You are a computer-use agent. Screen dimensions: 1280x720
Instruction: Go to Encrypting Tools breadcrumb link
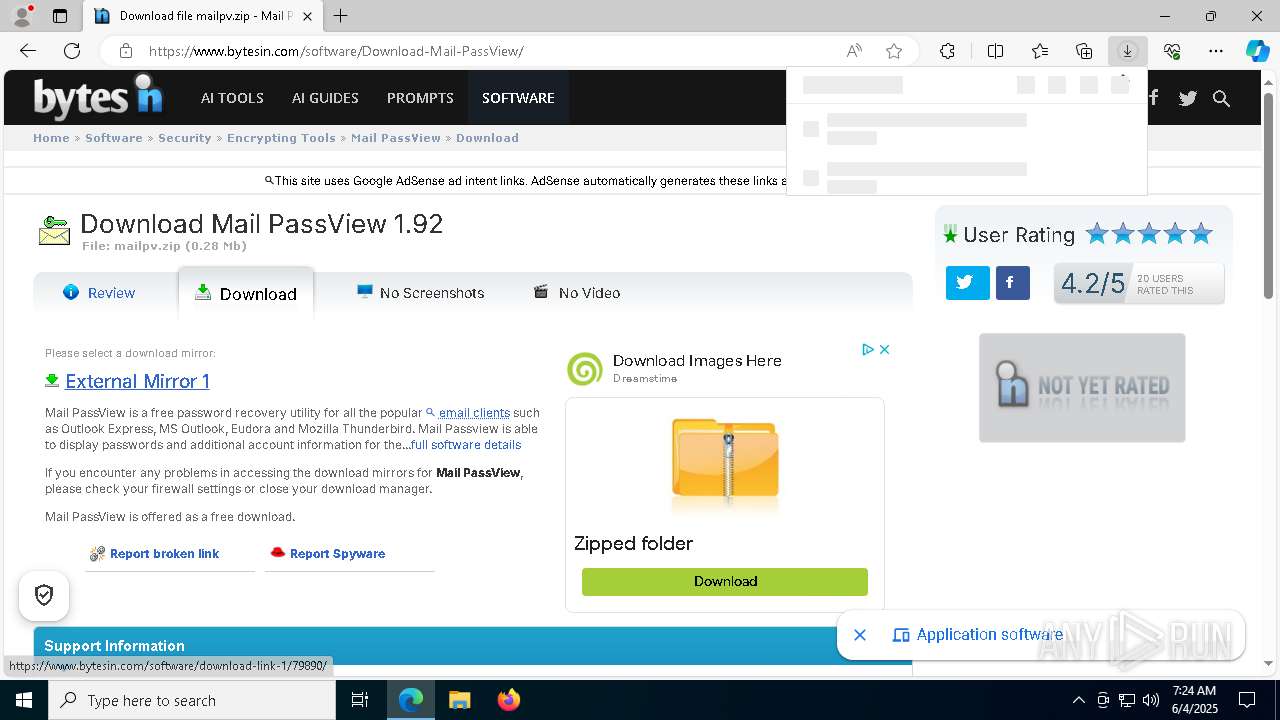click(281, 138)
